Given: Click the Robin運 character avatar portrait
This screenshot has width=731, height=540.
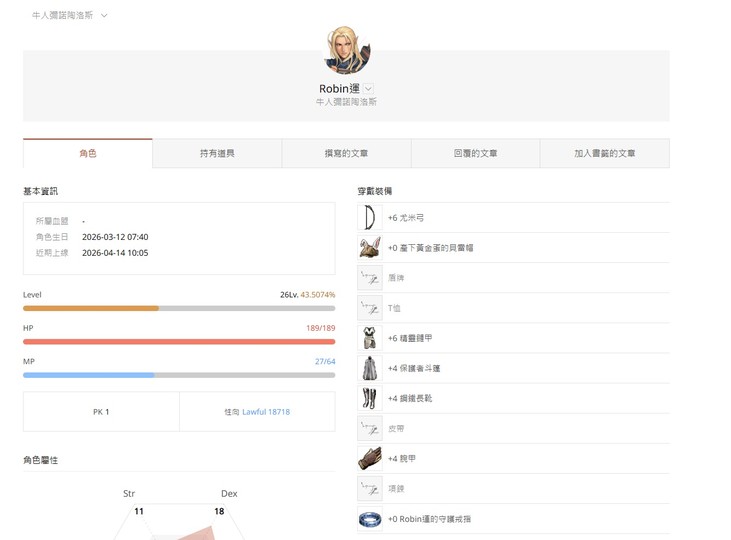Looking at the screenshot, I should pos(347,49).
